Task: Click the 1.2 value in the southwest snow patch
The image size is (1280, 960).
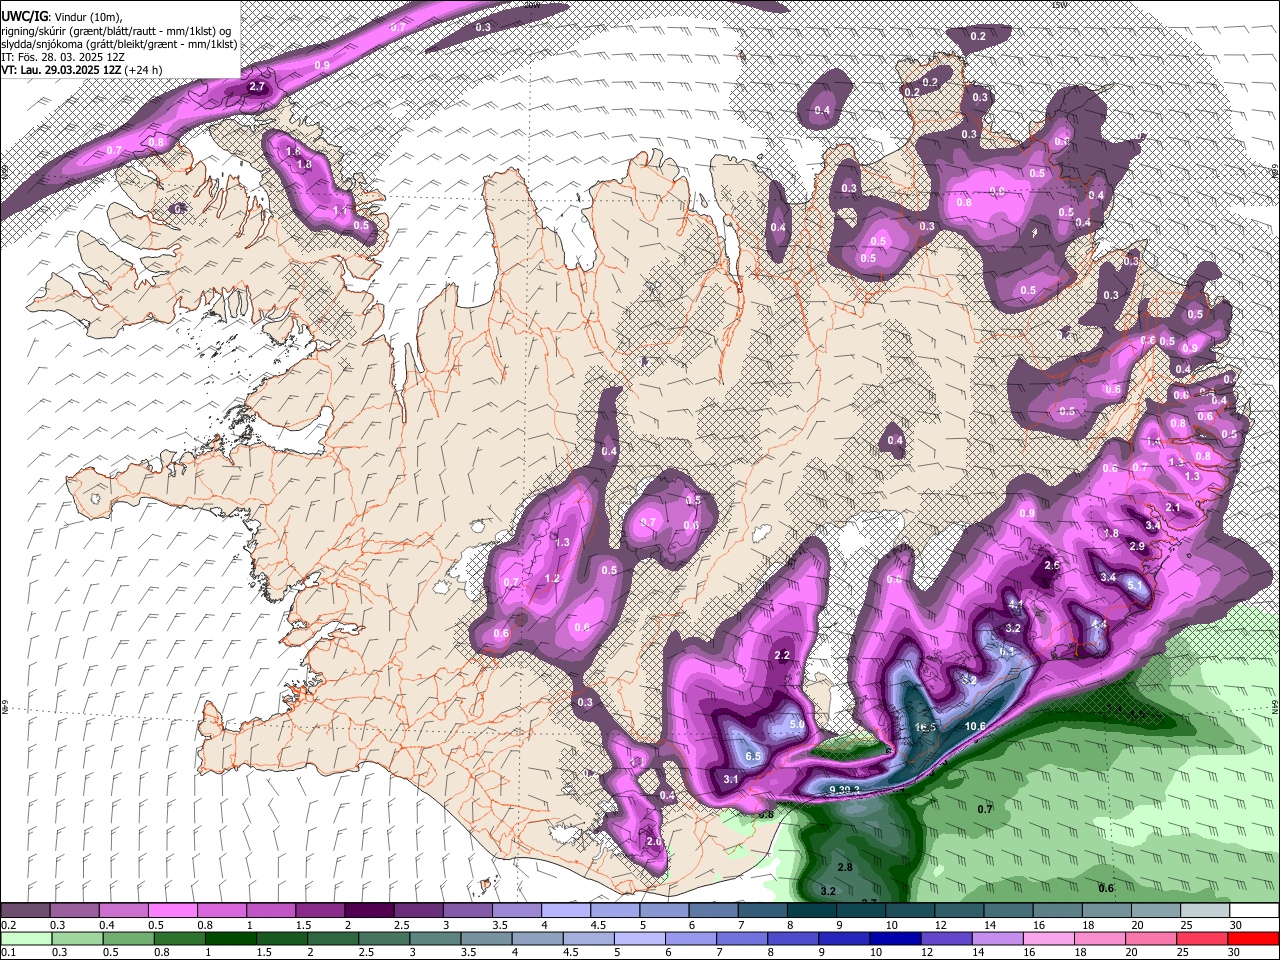Action: coord(552,578)
